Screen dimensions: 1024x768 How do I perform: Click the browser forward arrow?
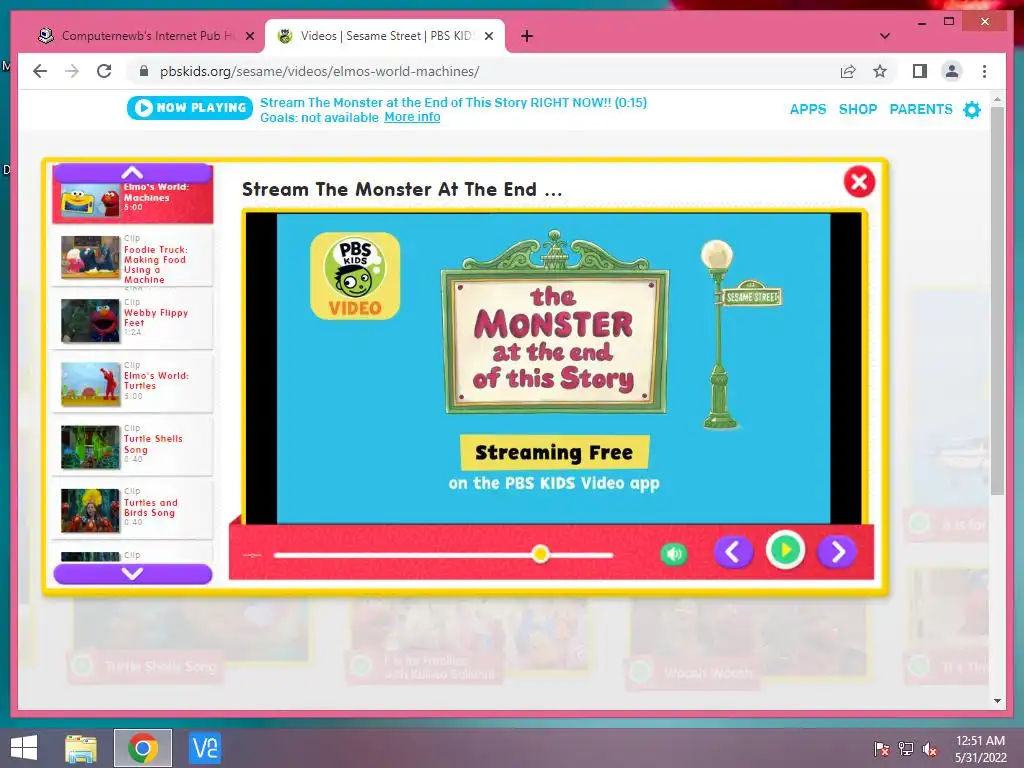coord(72,71)
